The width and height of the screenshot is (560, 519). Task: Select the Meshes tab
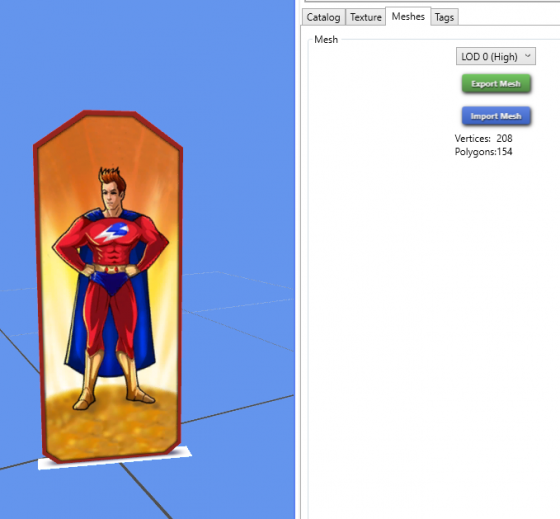[408, 16]
